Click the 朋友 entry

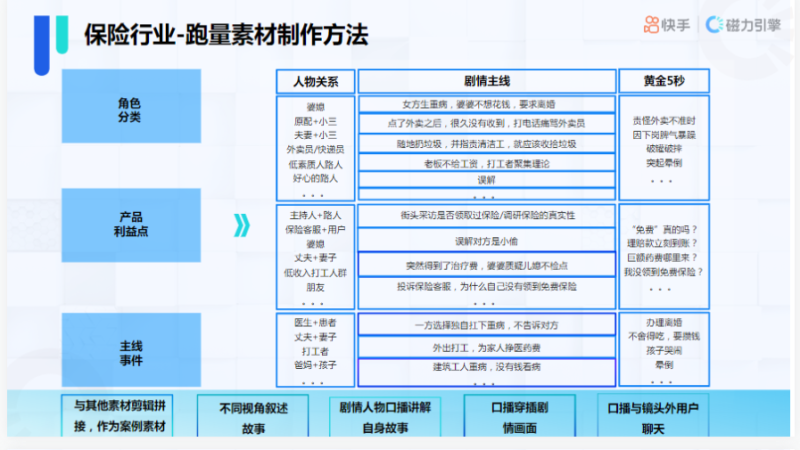315,288
